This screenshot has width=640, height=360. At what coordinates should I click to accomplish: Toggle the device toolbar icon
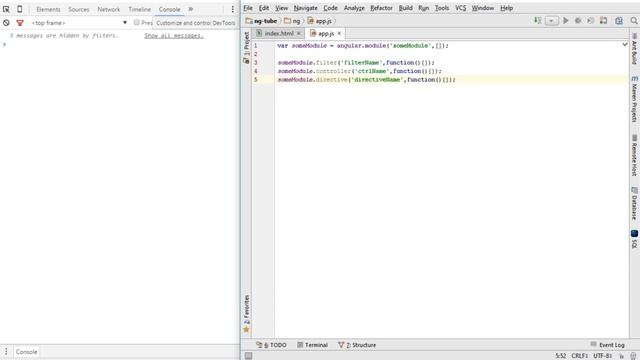pos(20,9)
